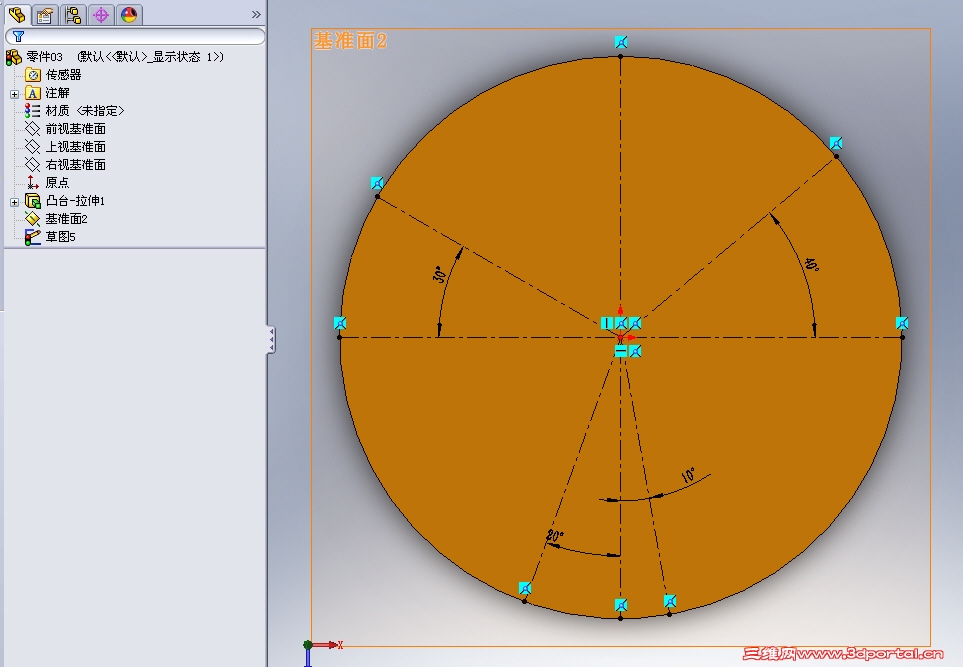The height and width of the screenshot is (667, 963).
Task: Click the coincident relation icon at right endpoint
Action: pos(902,323)
